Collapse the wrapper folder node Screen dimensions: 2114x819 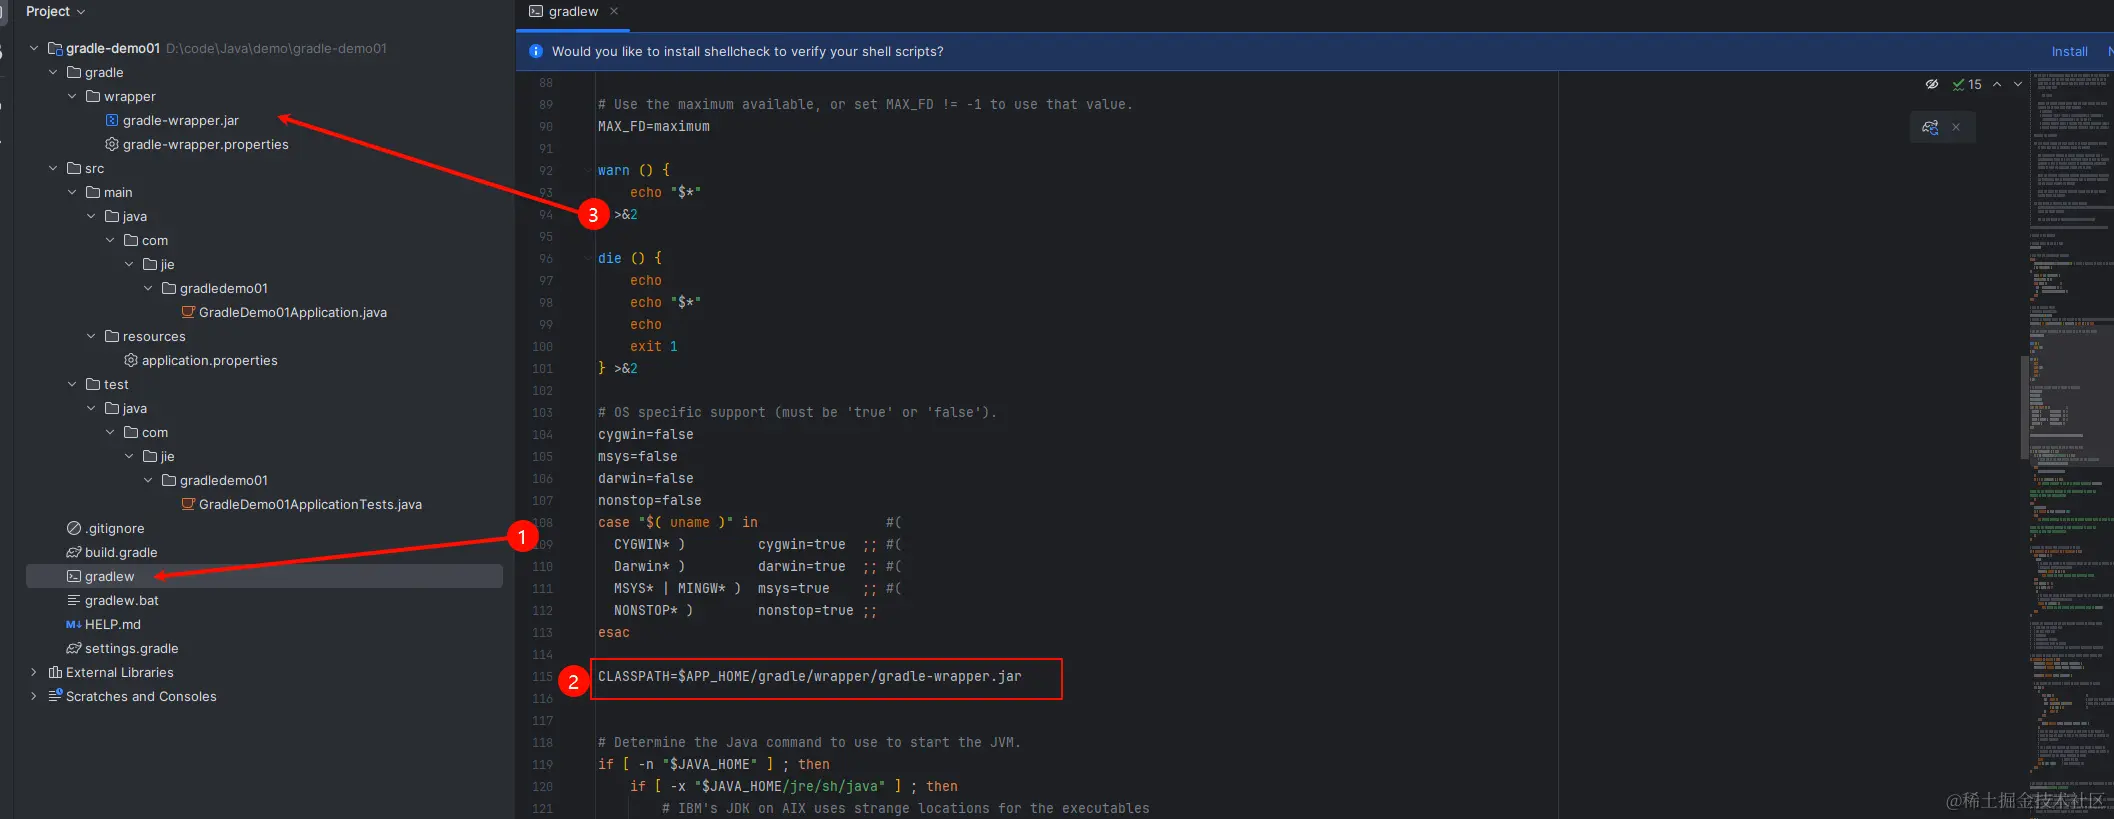click(72, 96)
